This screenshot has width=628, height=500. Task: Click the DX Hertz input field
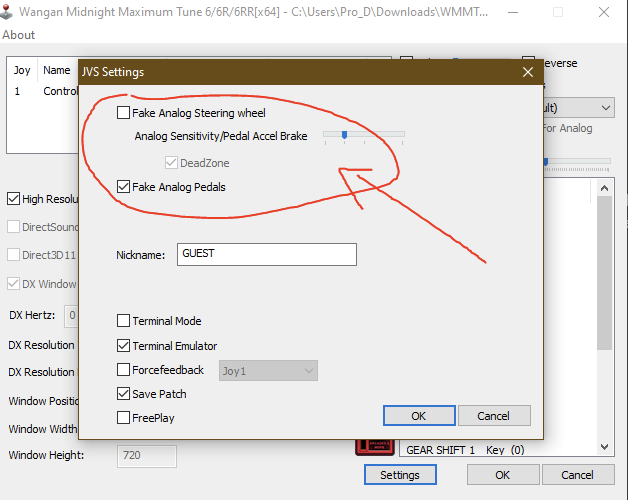(x=72, y=316)
